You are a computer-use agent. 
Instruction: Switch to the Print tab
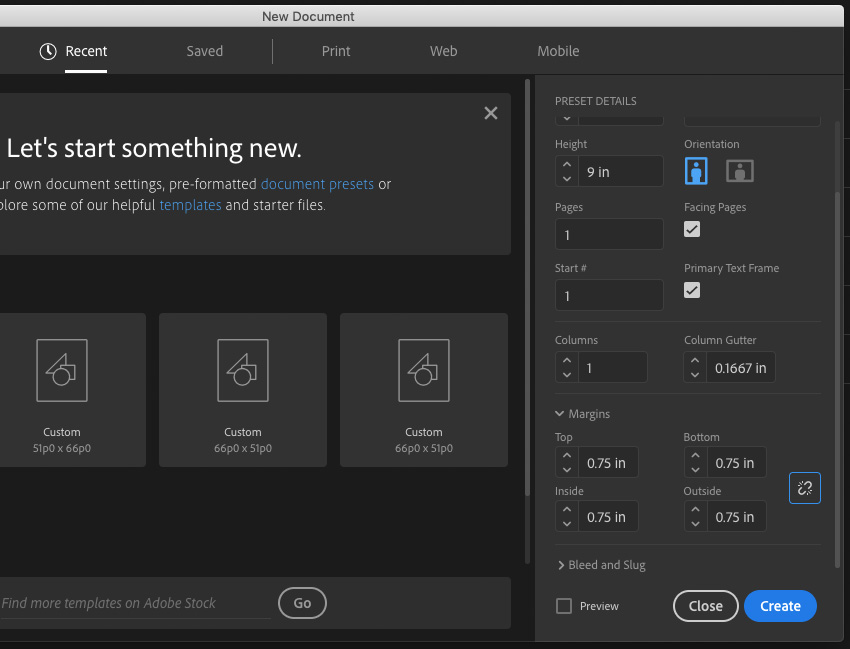(336, 51)
